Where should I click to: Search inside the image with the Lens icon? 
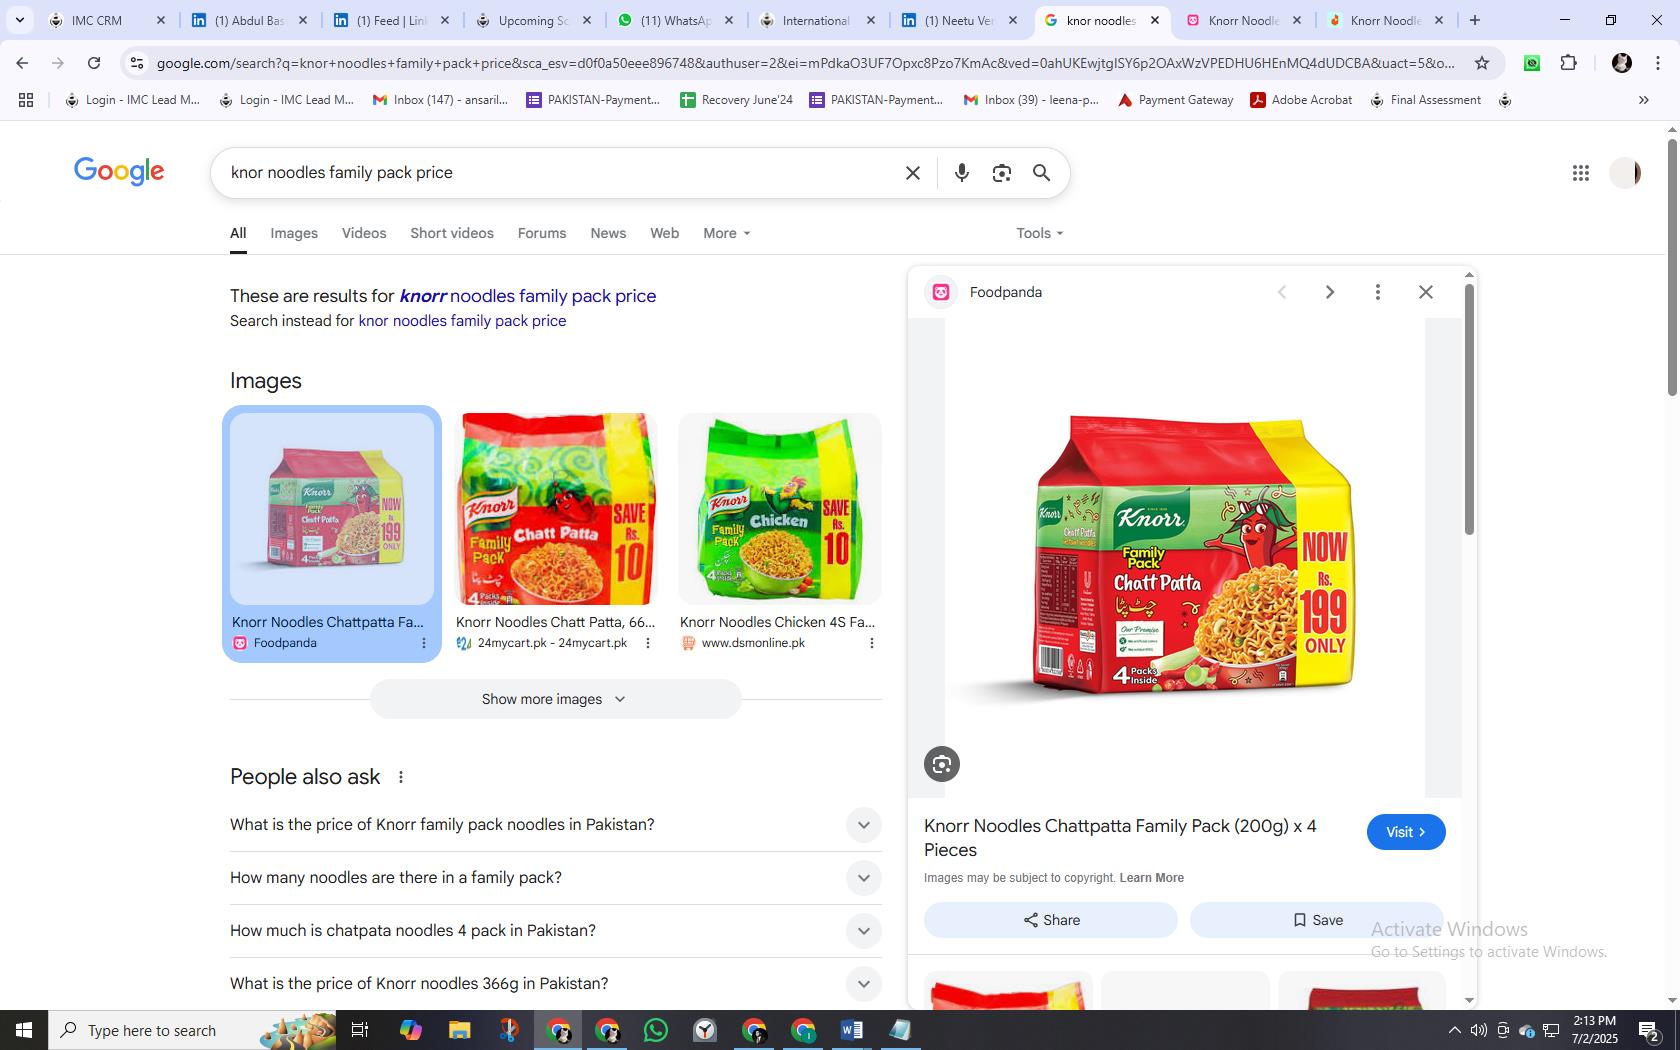[x=941, y=764]
